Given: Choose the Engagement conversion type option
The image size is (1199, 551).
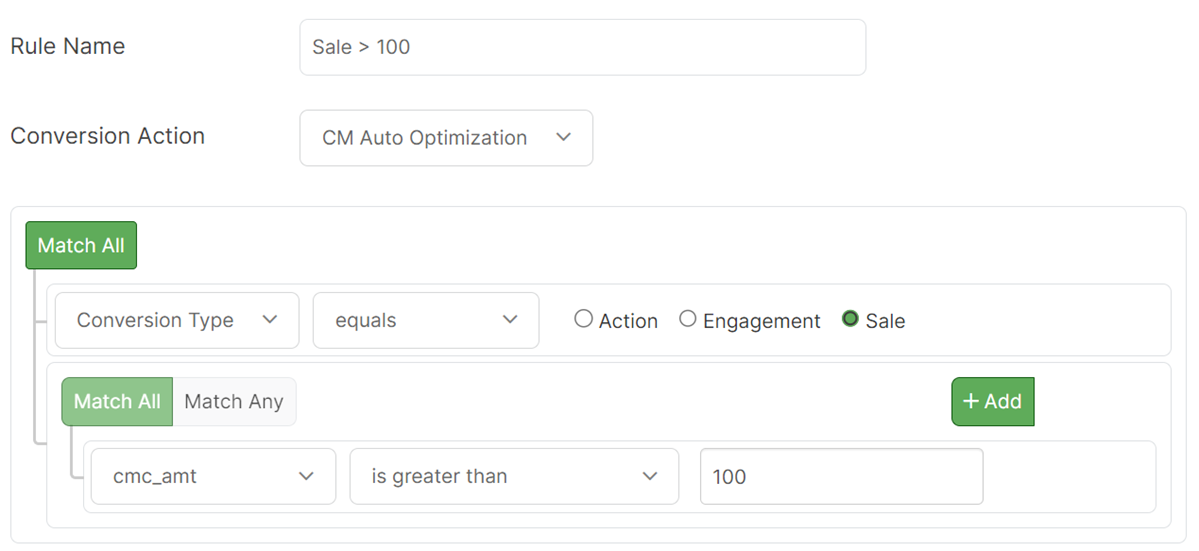Looking at the screenshot, I should pyautogui.click(x=688, y=320).
